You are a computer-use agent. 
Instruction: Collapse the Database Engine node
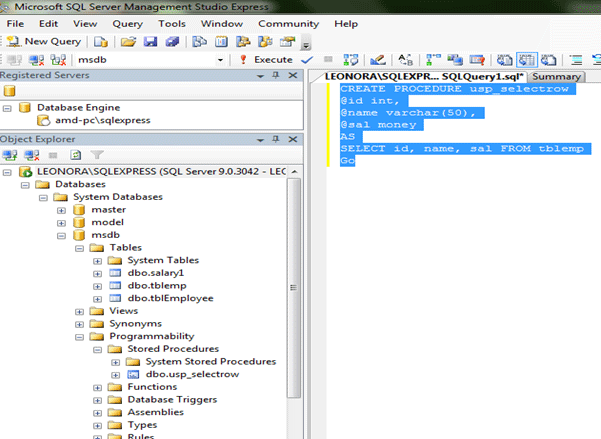[x=7, y=108]
